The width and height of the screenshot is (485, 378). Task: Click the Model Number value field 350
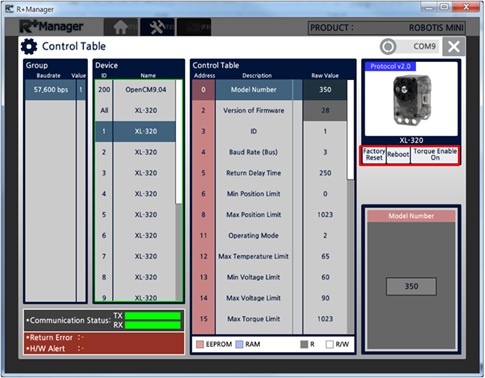tap(411, 286)
